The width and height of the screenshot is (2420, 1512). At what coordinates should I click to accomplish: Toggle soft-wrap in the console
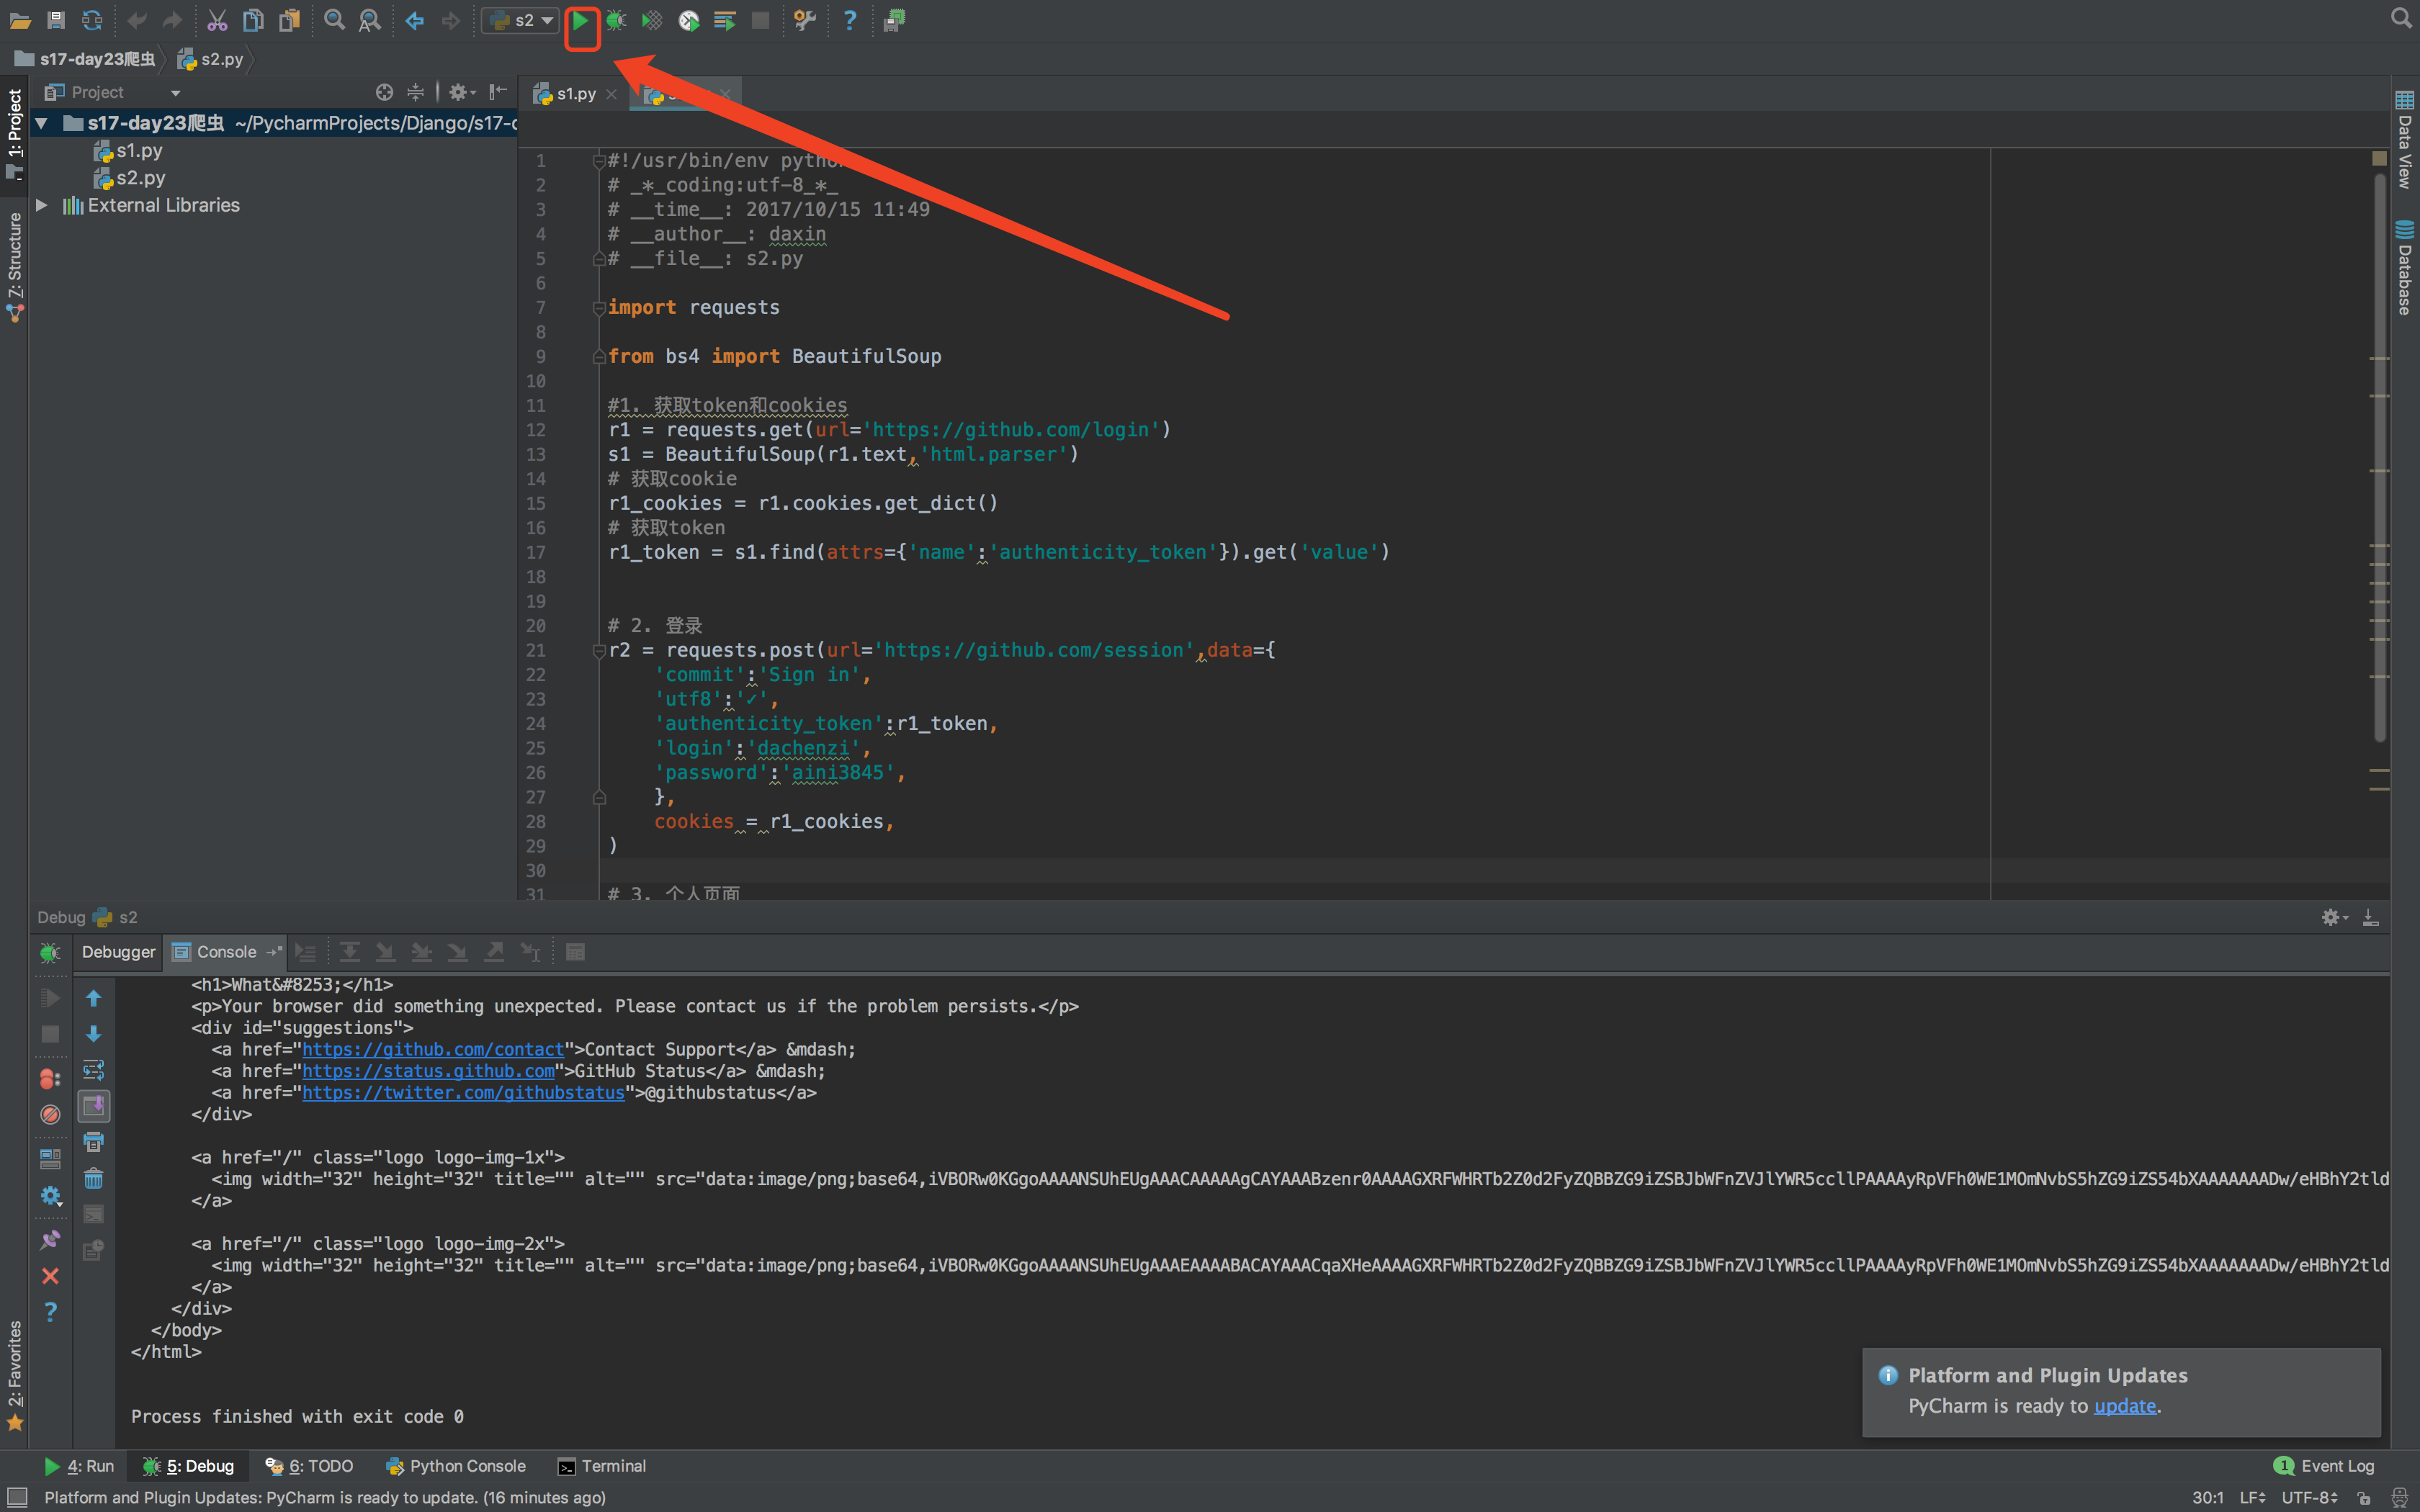click(x=94, y=1070)
